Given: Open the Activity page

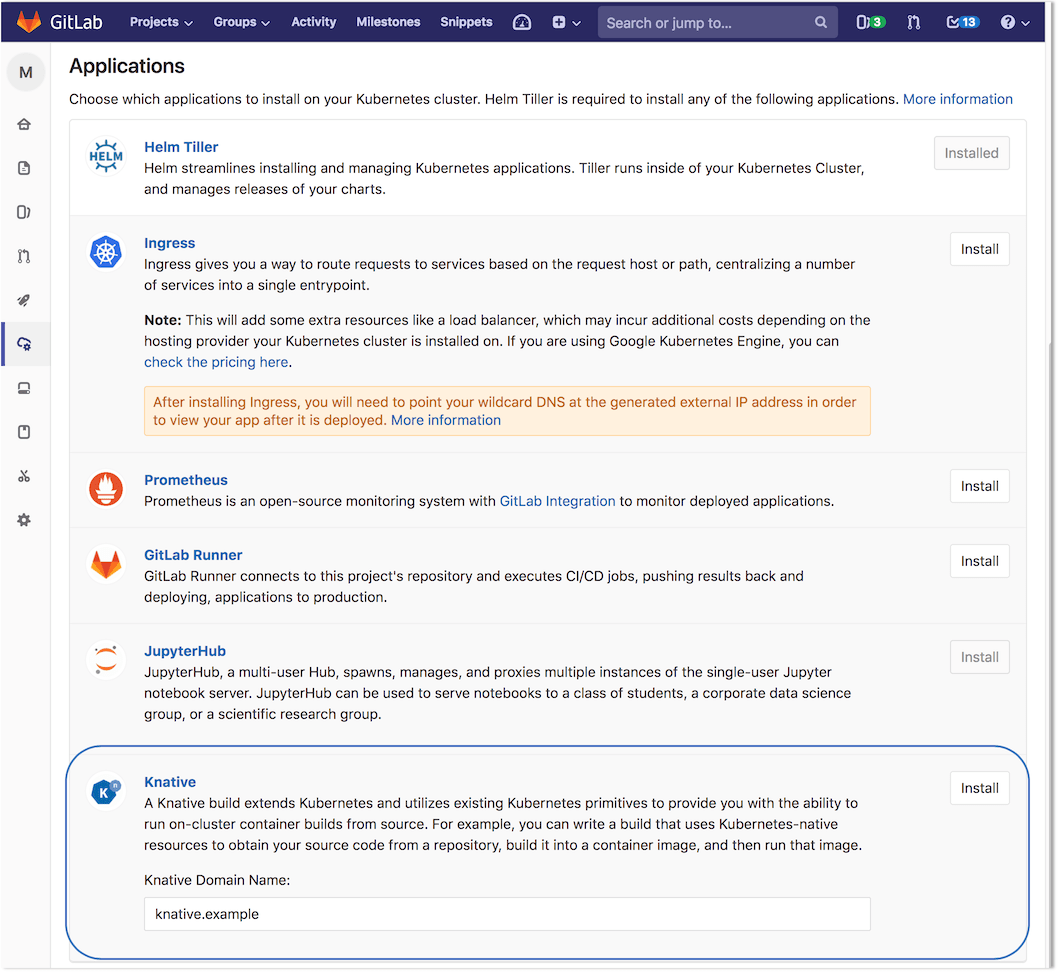Looking at the screenshot, I should click(313, 21).
